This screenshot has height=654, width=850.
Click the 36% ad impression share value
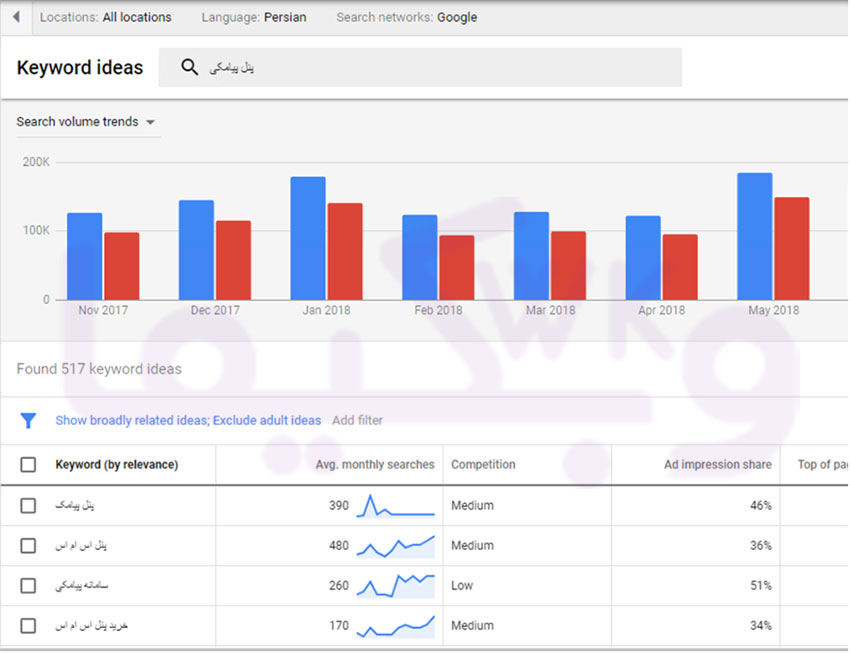[x=761, y=546]
